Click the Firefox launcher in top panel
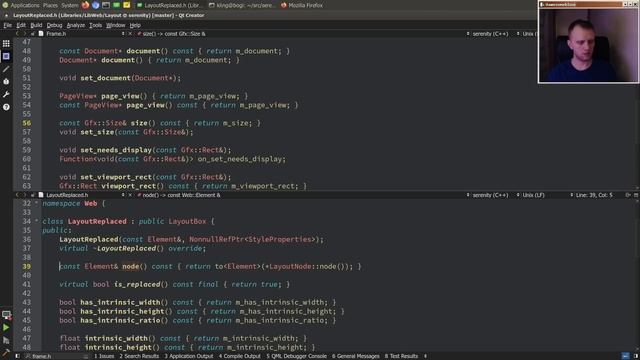The image size is (640, 360). pyautogui.click(x=85, y=5)
